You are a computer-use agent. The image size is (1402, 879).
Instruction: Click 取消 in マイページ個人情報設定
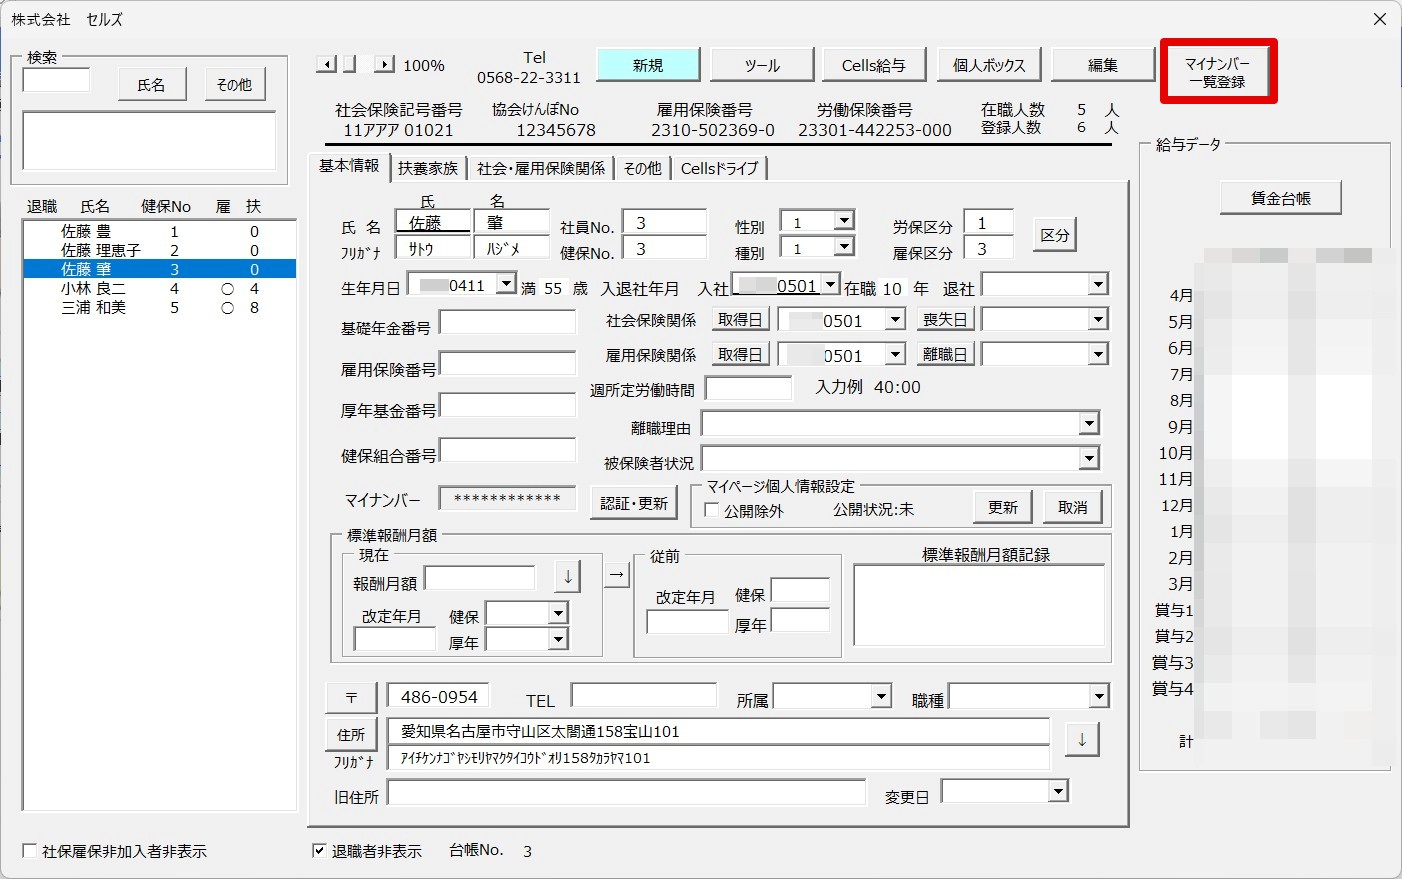point(1073,507)
